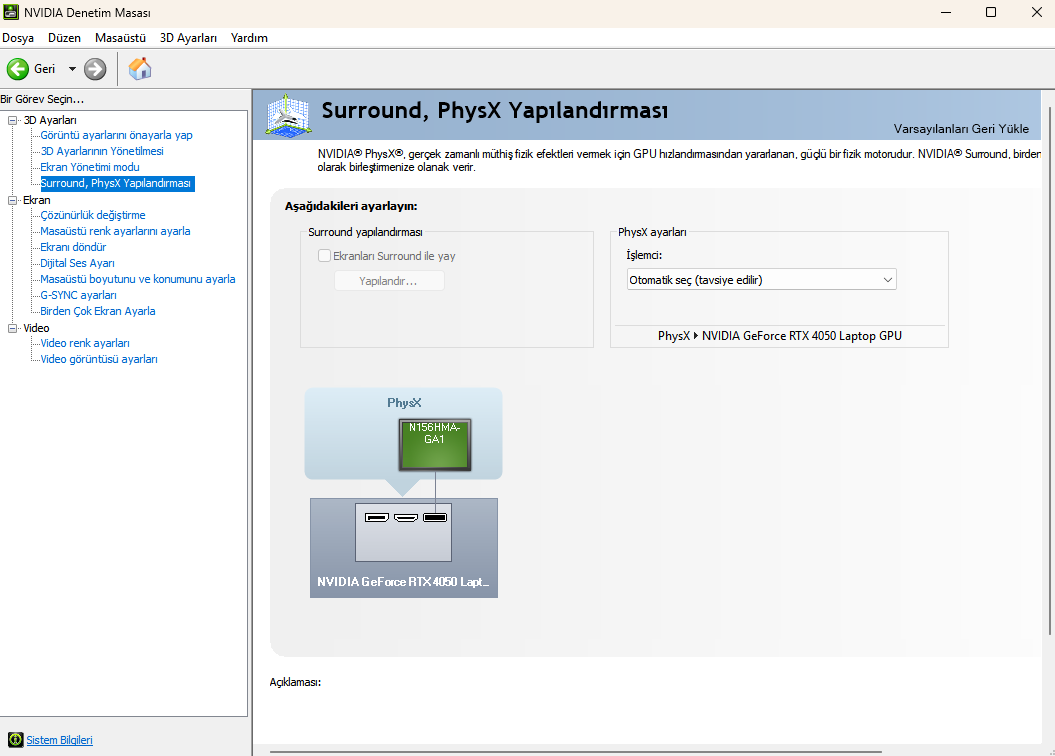Open the 3D Ayarları menu

[188, 38]
